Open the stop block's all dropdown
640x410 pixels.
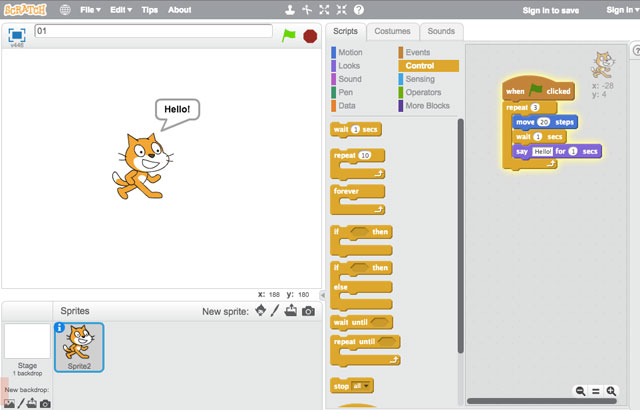click(x=361, y=386)
